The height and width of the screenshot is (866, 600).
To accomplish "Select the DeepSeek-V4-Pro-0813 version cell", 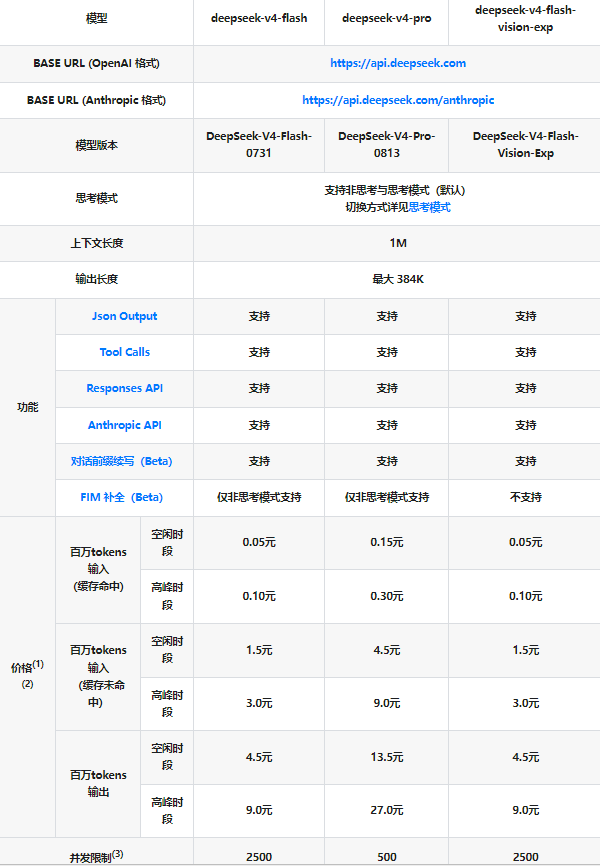I will pos(387,144).
